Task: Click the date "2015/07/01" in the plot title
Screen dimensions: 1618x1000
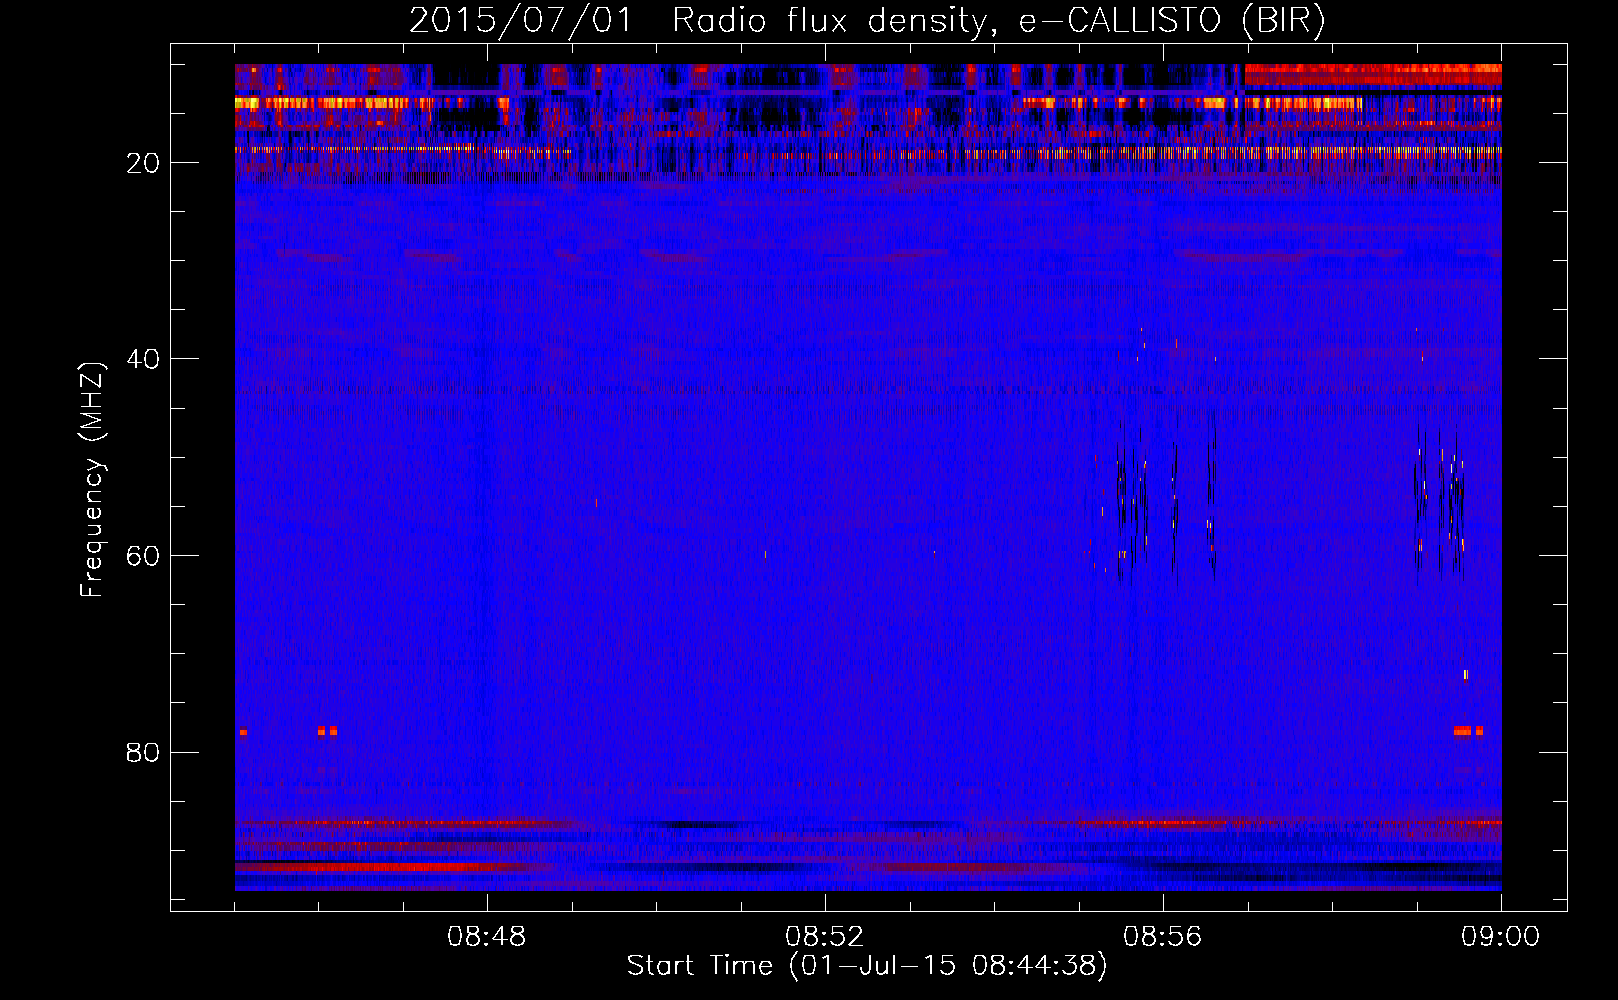Action: (521, 21)
